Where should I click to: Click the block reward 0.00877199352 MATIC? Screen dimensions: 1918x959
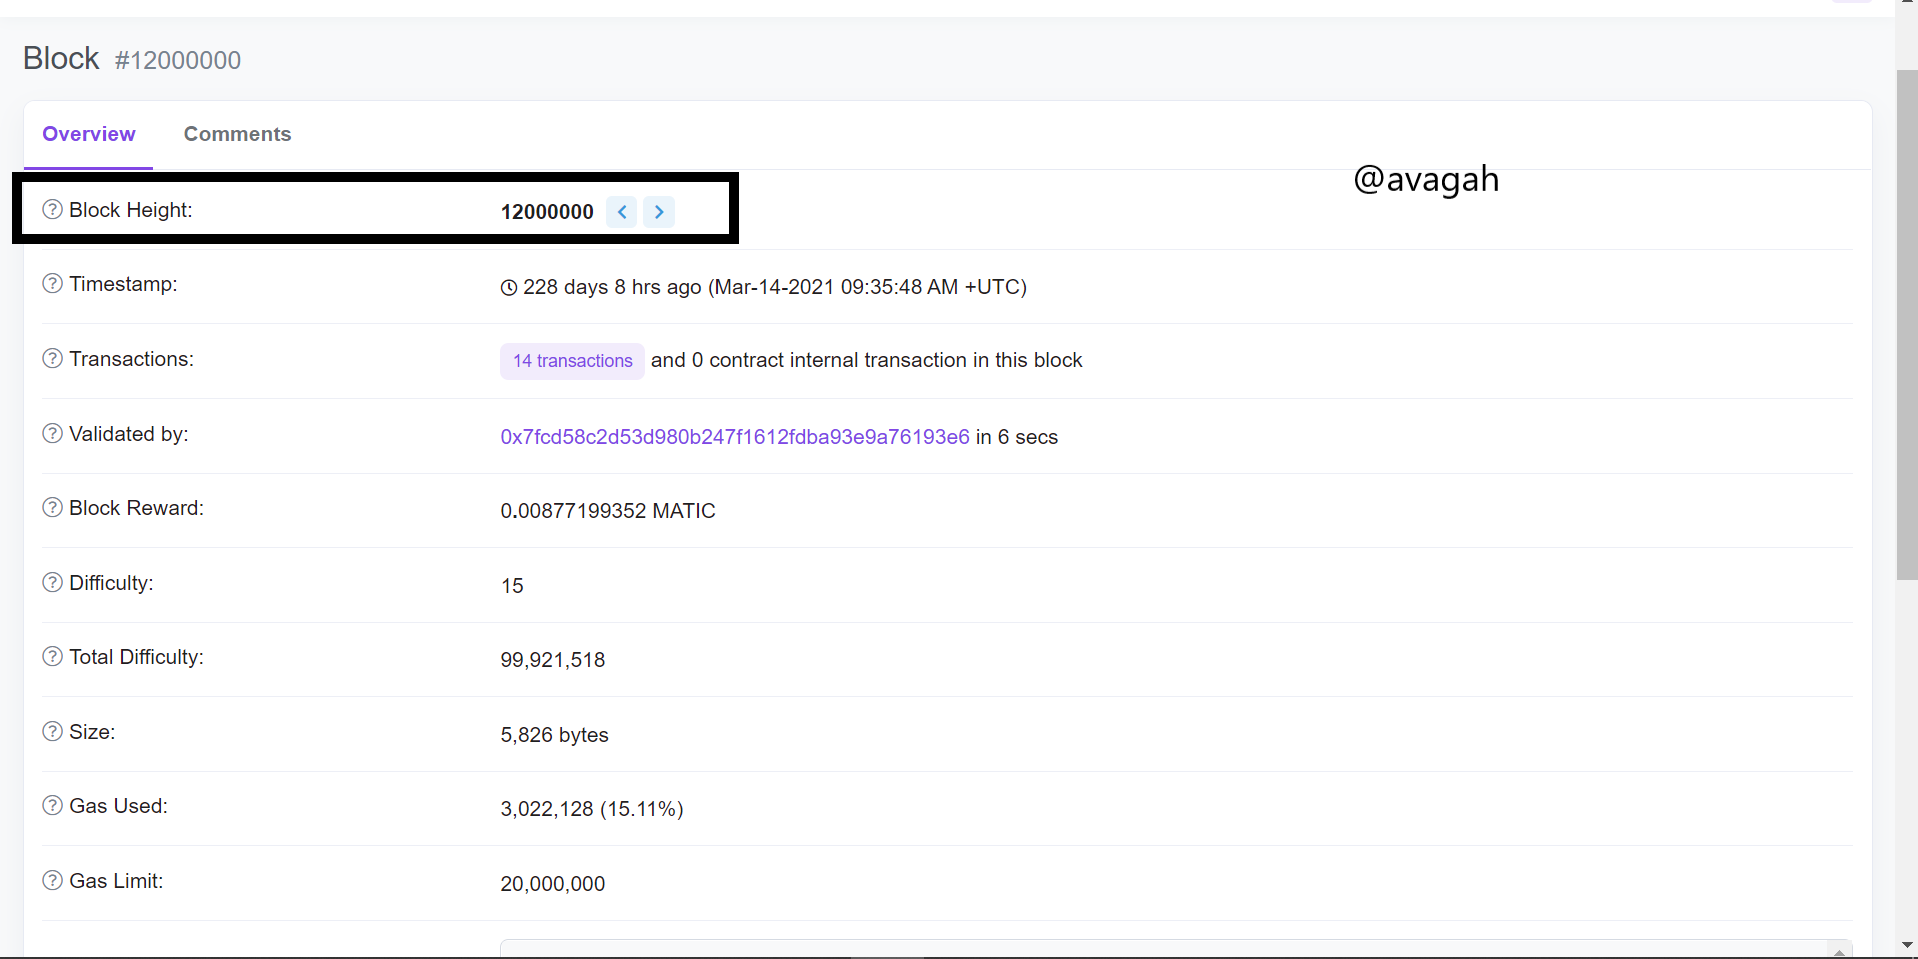[x=608, y=511]
